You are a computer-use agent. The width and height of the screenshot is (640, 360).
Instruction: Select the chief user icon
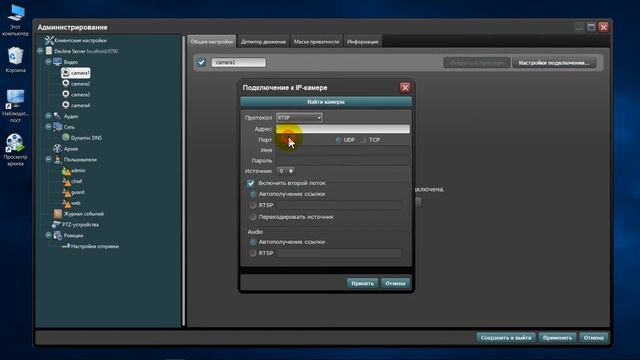pyautogui.click(x=66, y=181)
